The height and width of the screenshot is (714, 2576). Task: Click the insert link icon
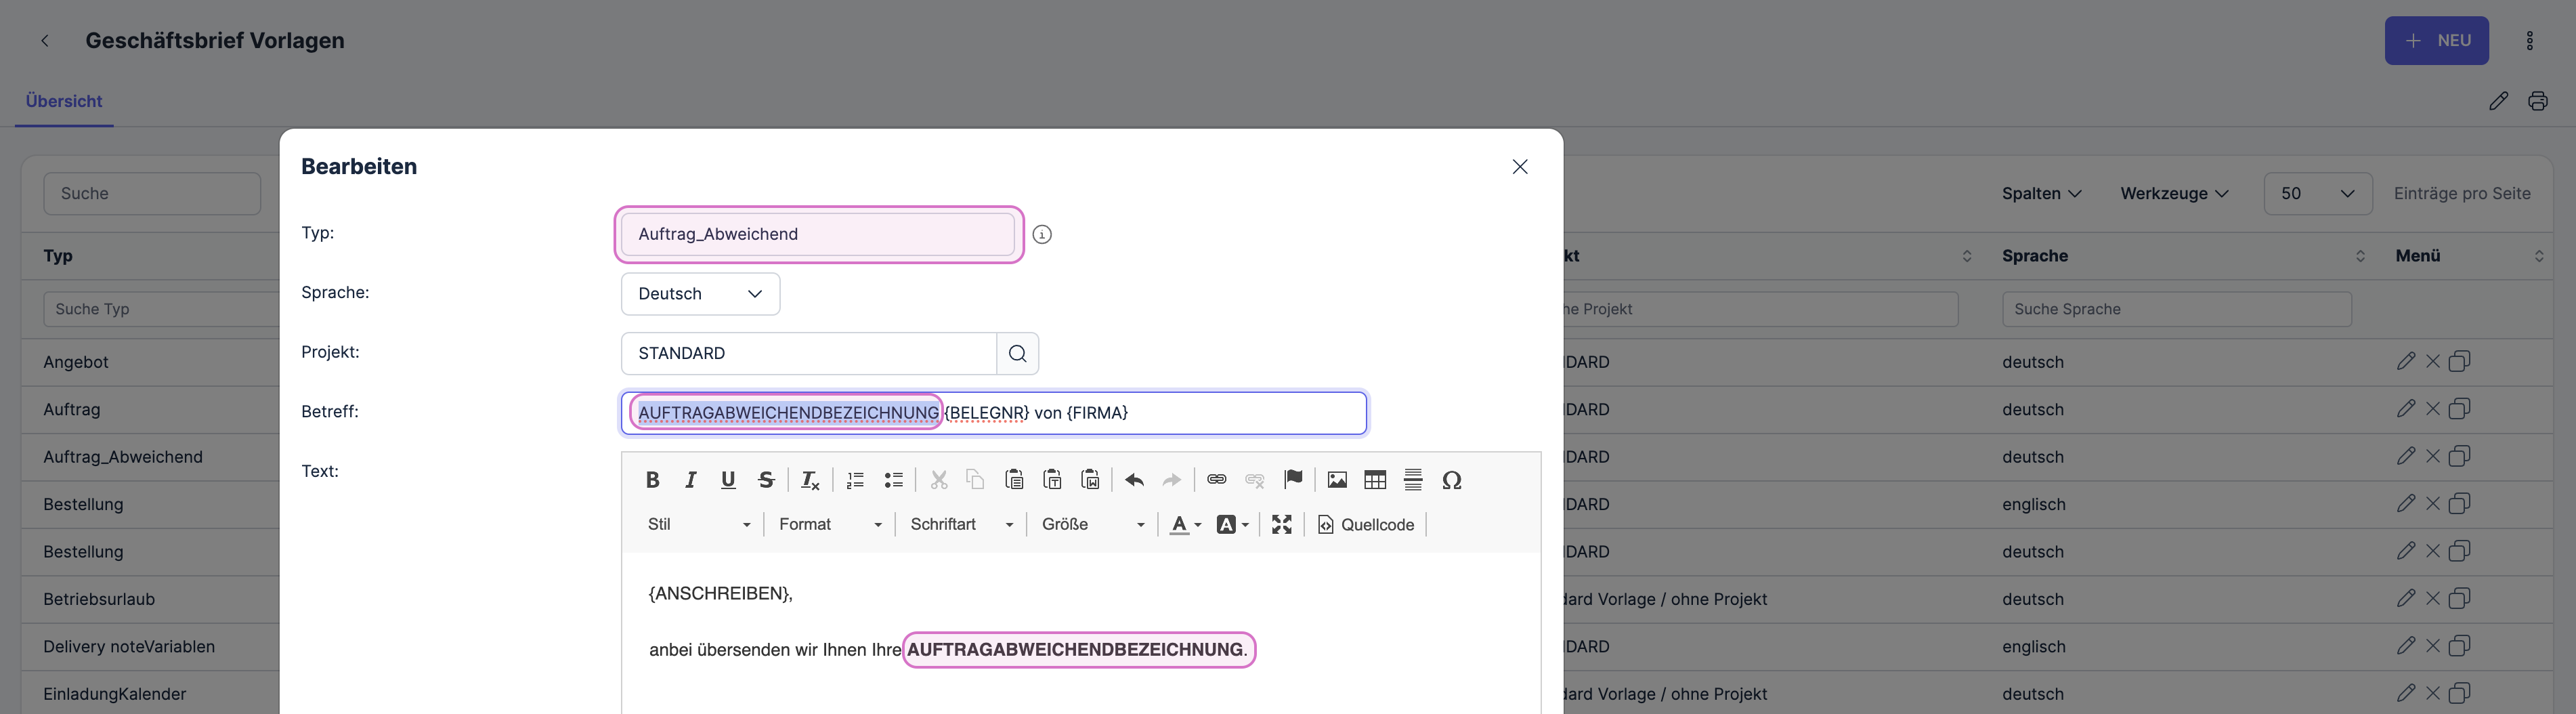pos(1216,480)
